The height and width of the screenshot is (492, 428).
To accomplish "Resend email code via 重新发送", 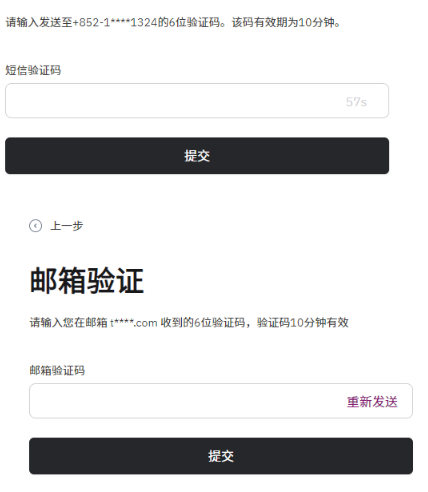I will tap(372, 402).
